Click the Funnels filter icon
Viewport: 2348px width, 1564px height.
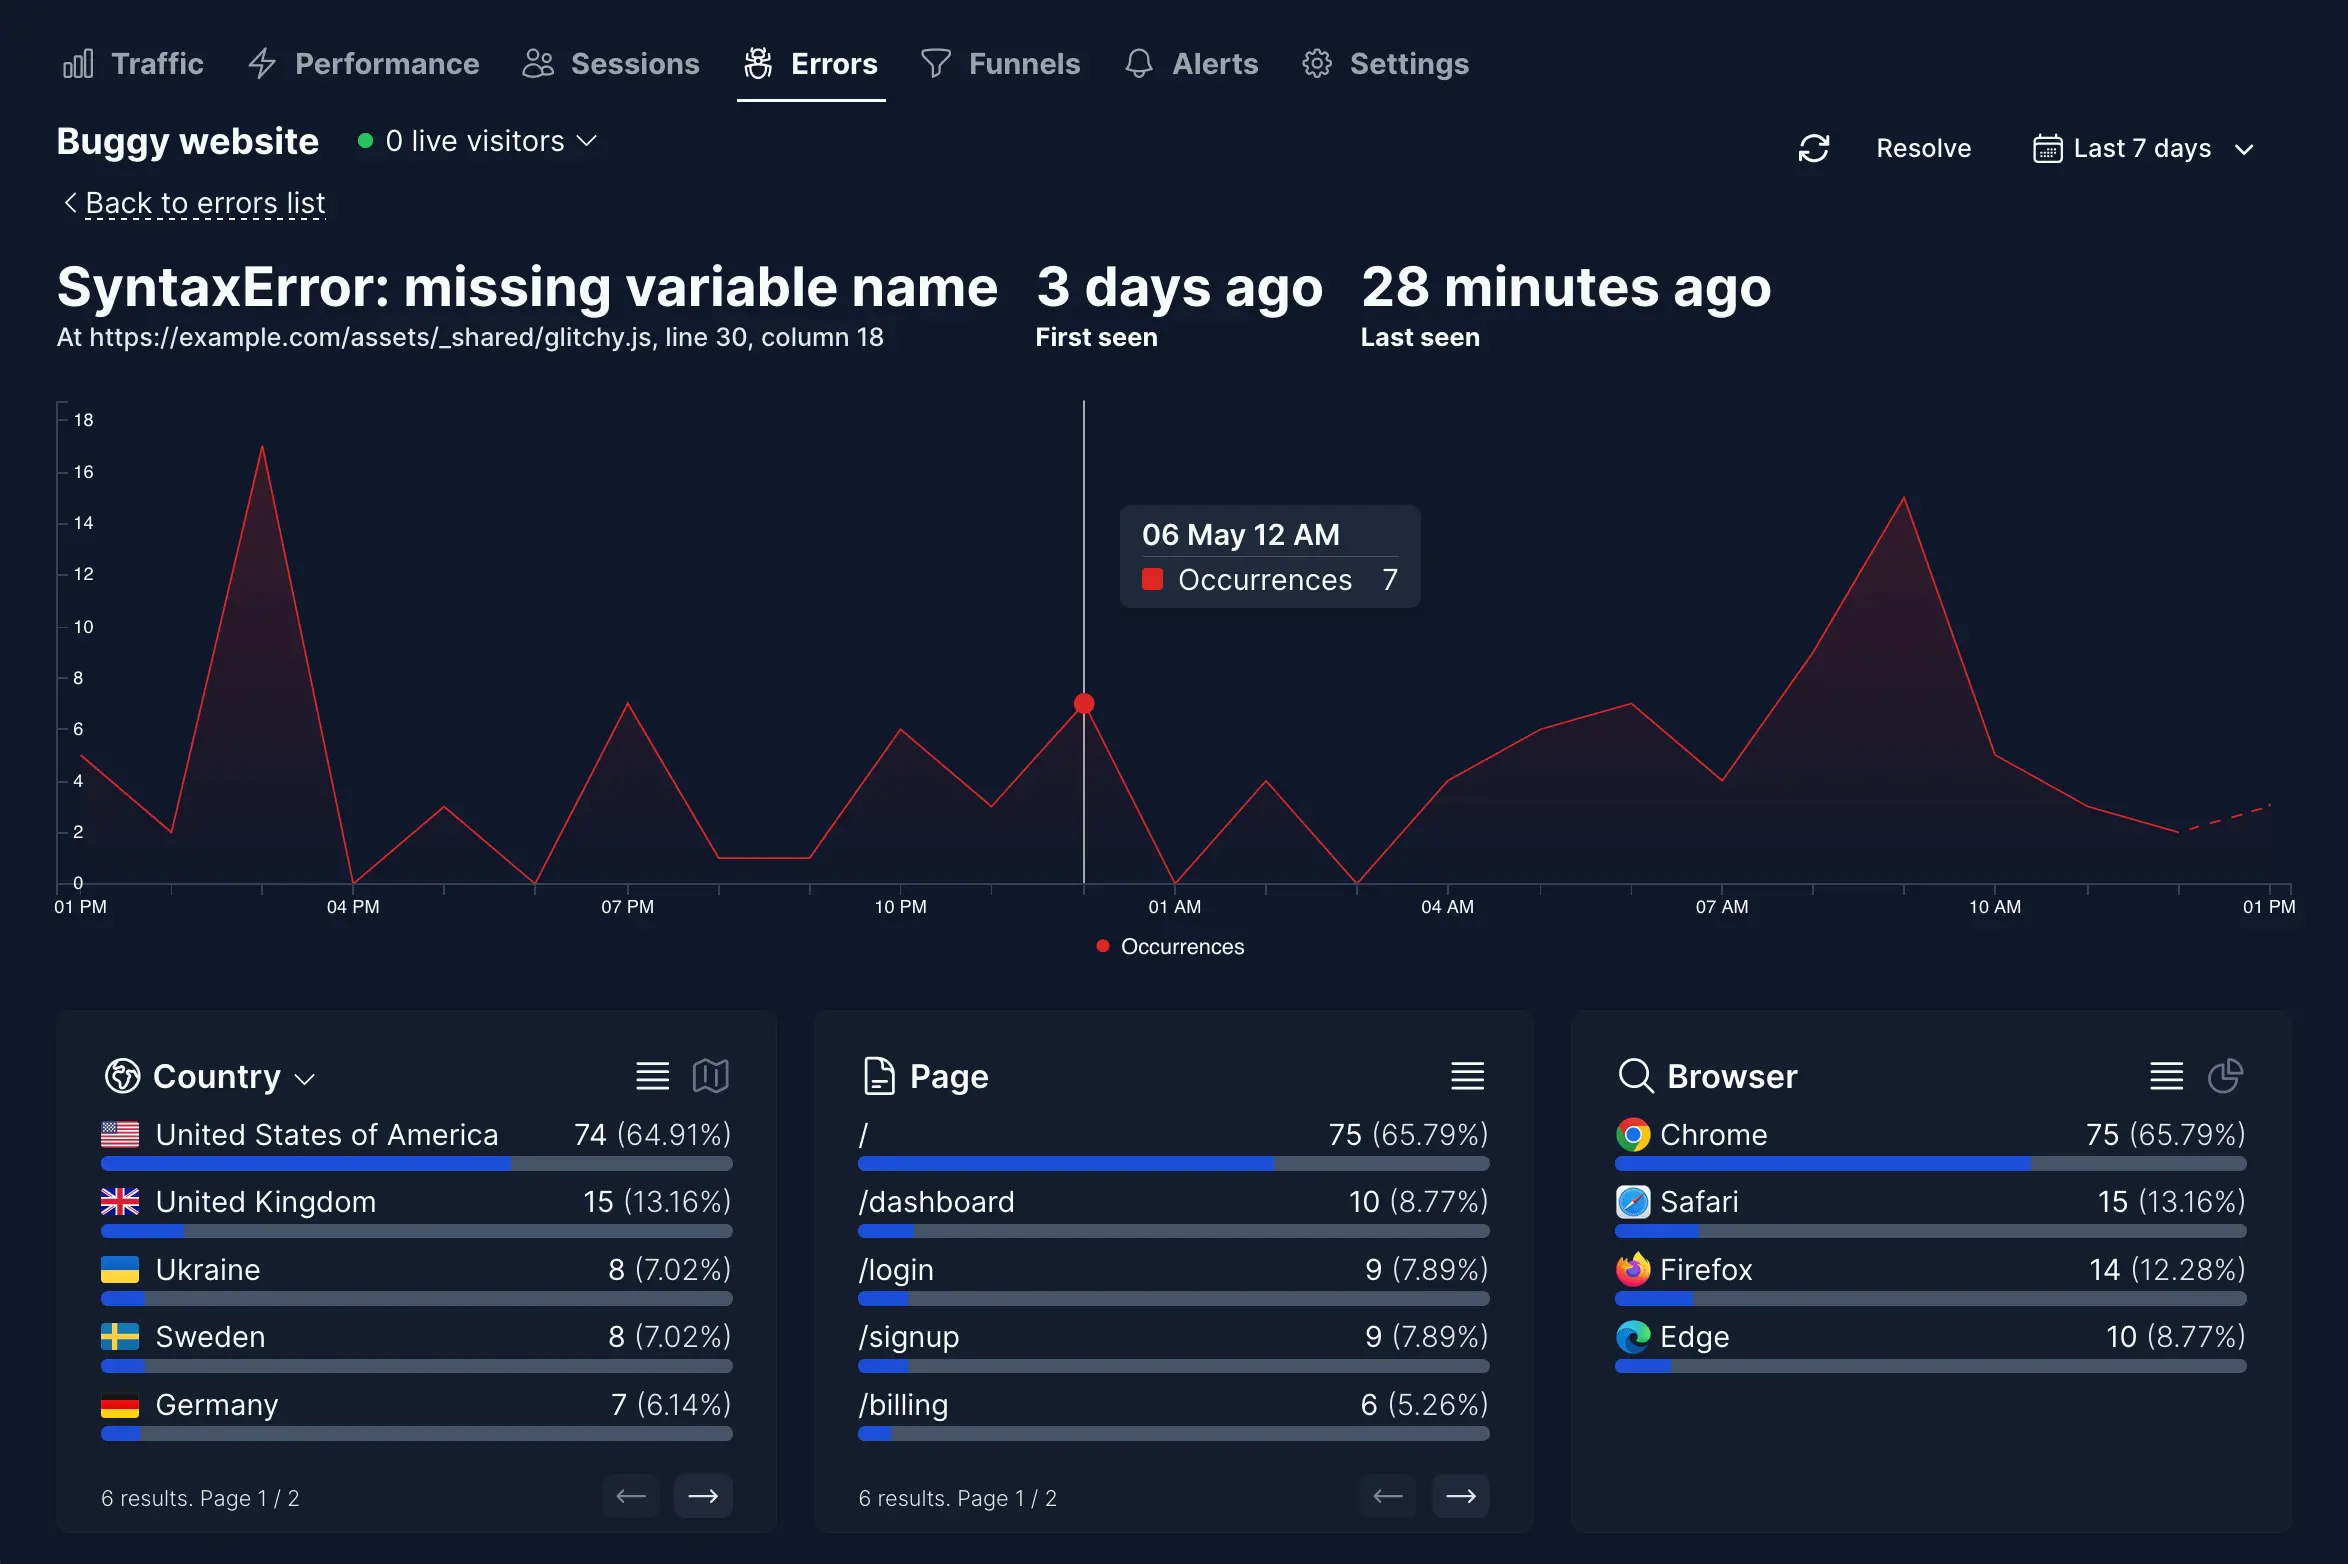pyautogui.click(x=934, y=63)
